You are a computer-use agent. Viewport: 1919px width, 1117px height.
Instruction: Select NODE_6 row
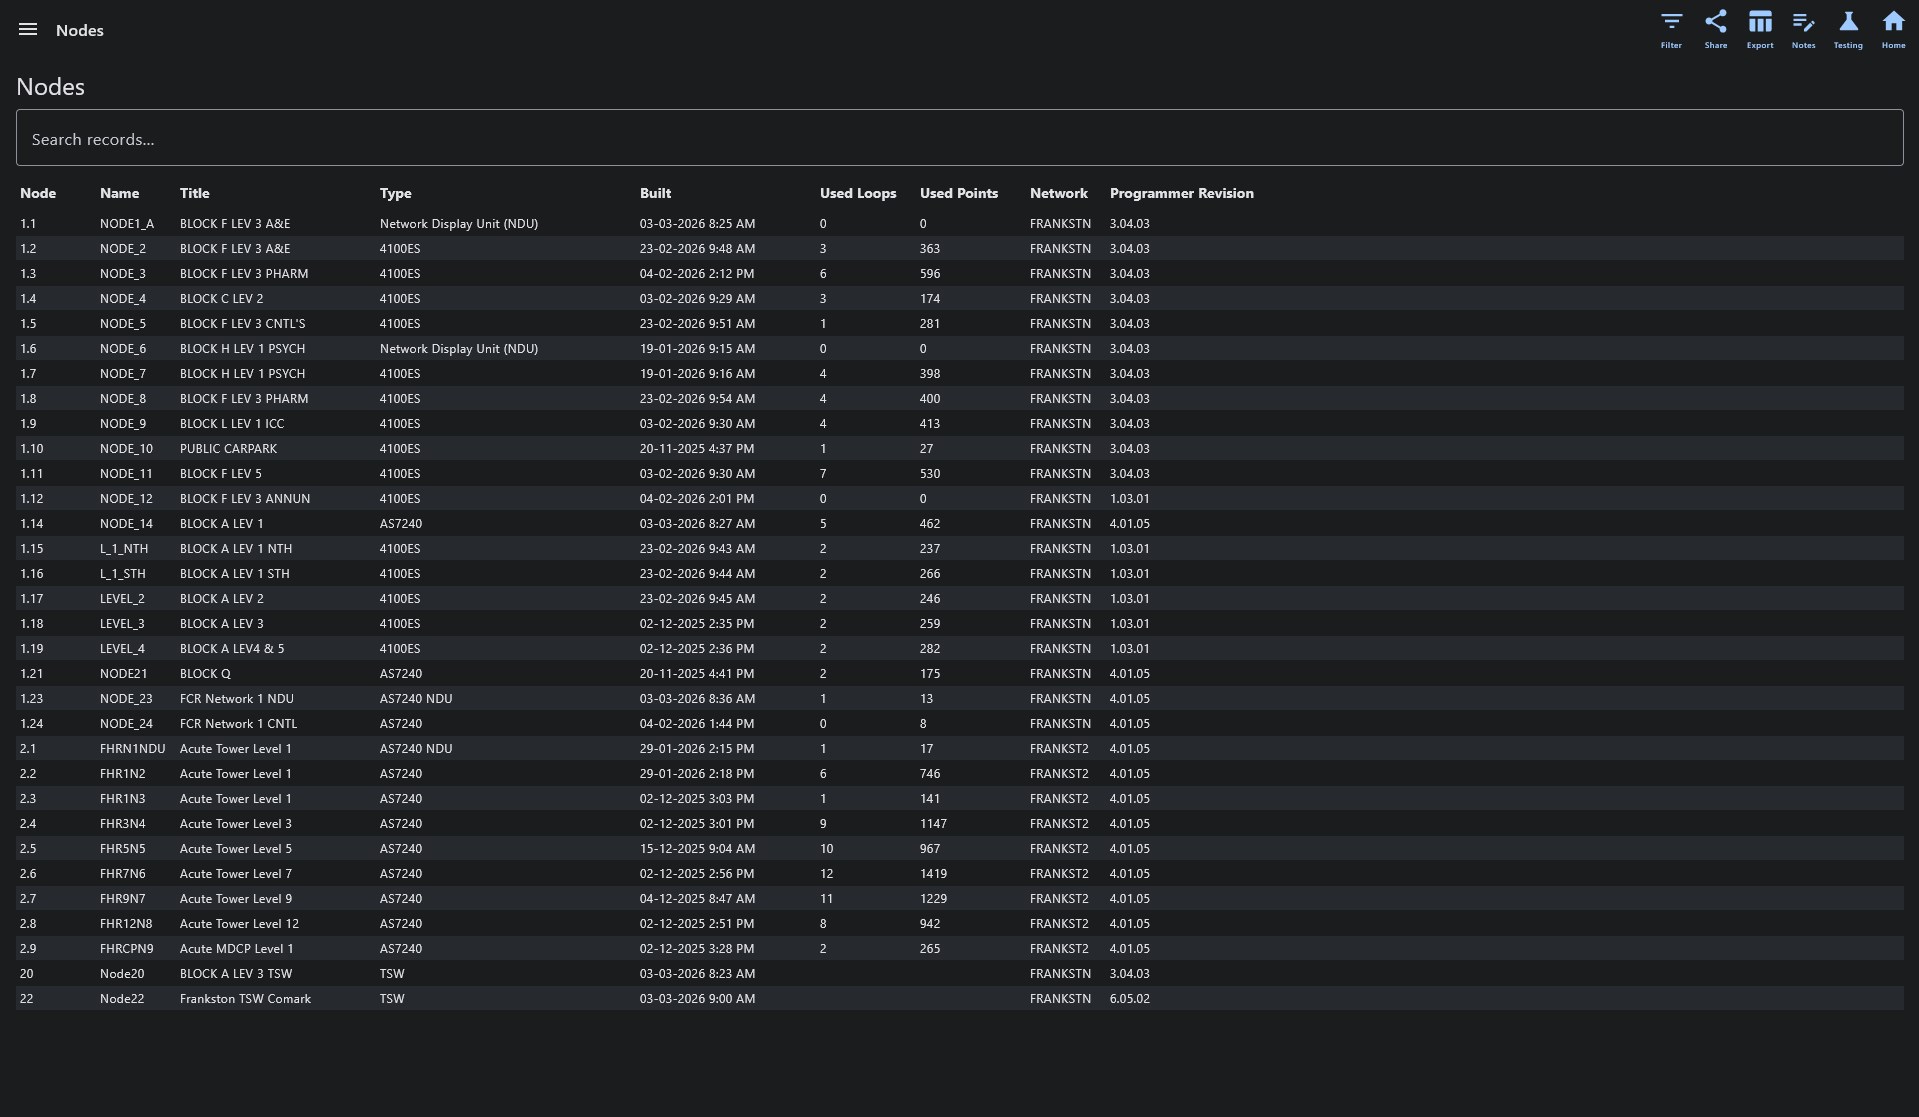click(x=959, y=349)
